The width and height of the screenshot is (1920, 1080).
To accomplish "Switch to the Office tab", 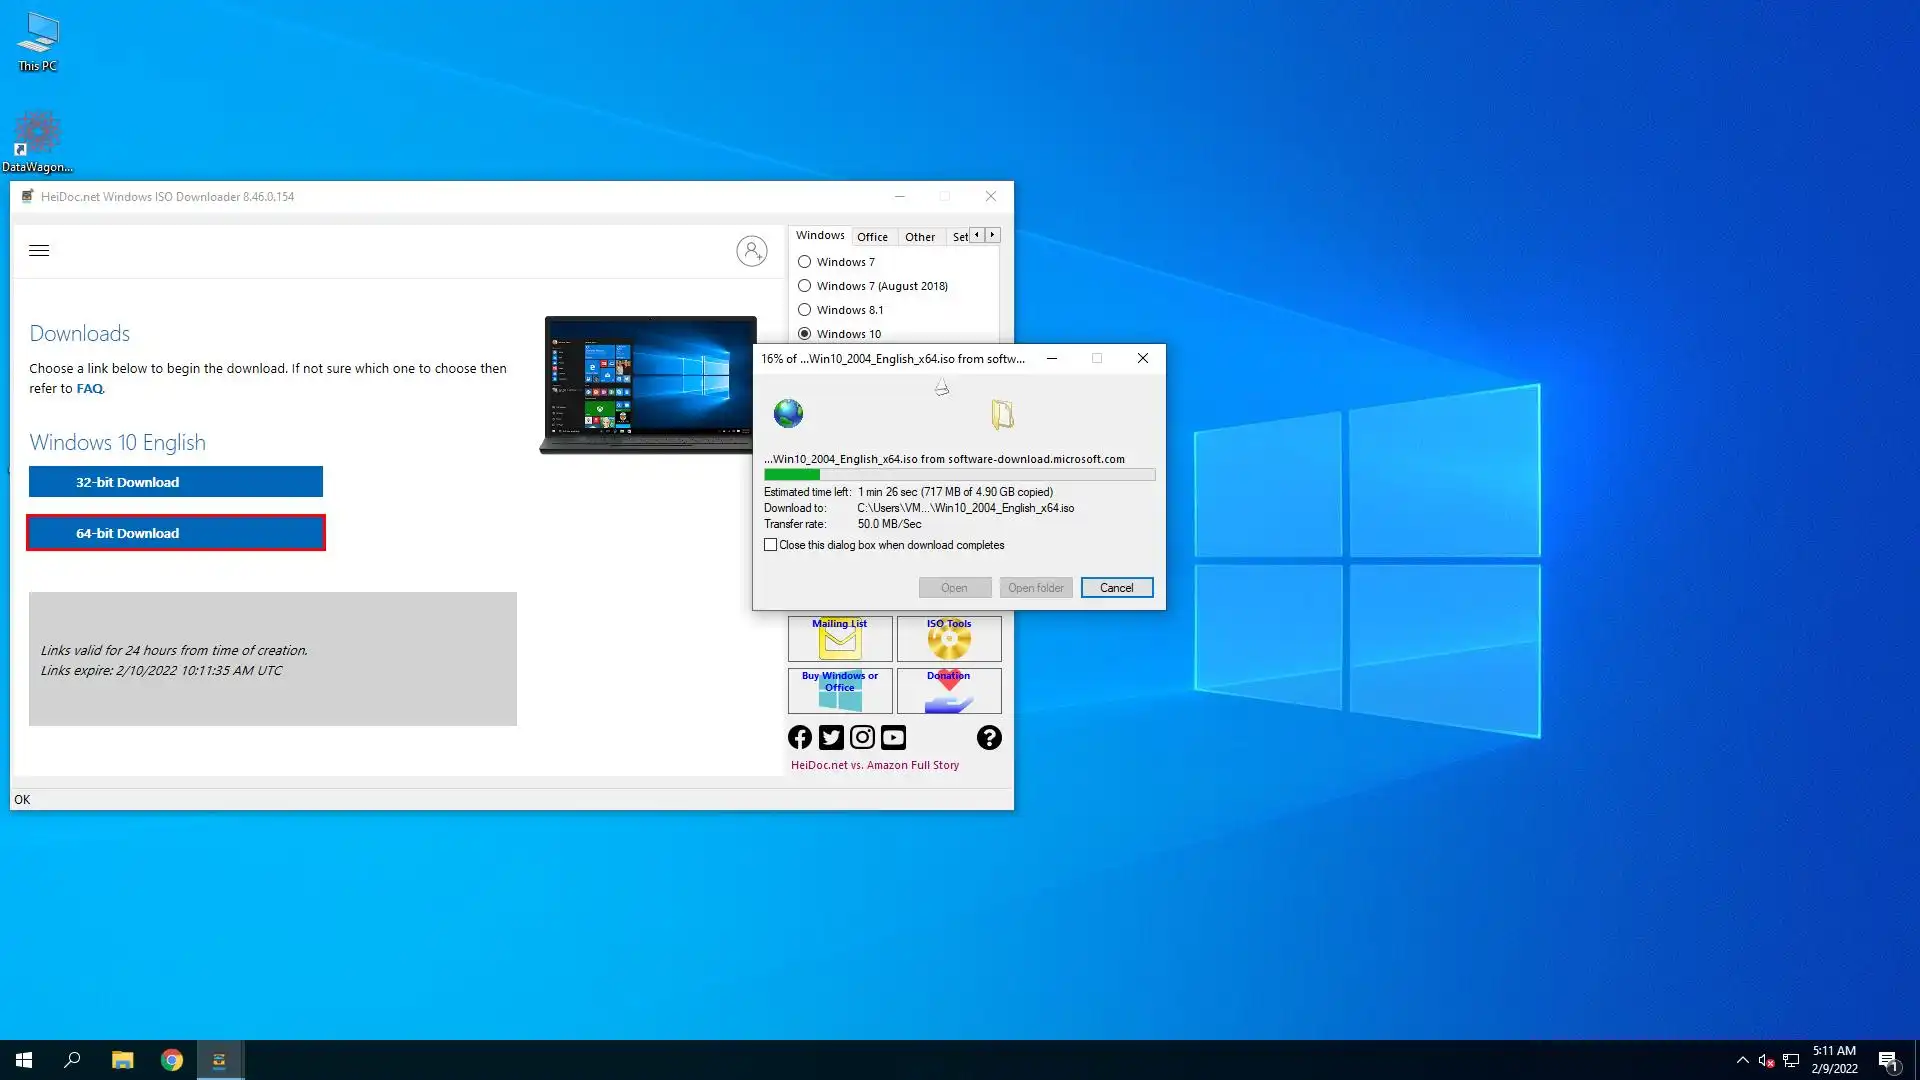I will 872,237.
